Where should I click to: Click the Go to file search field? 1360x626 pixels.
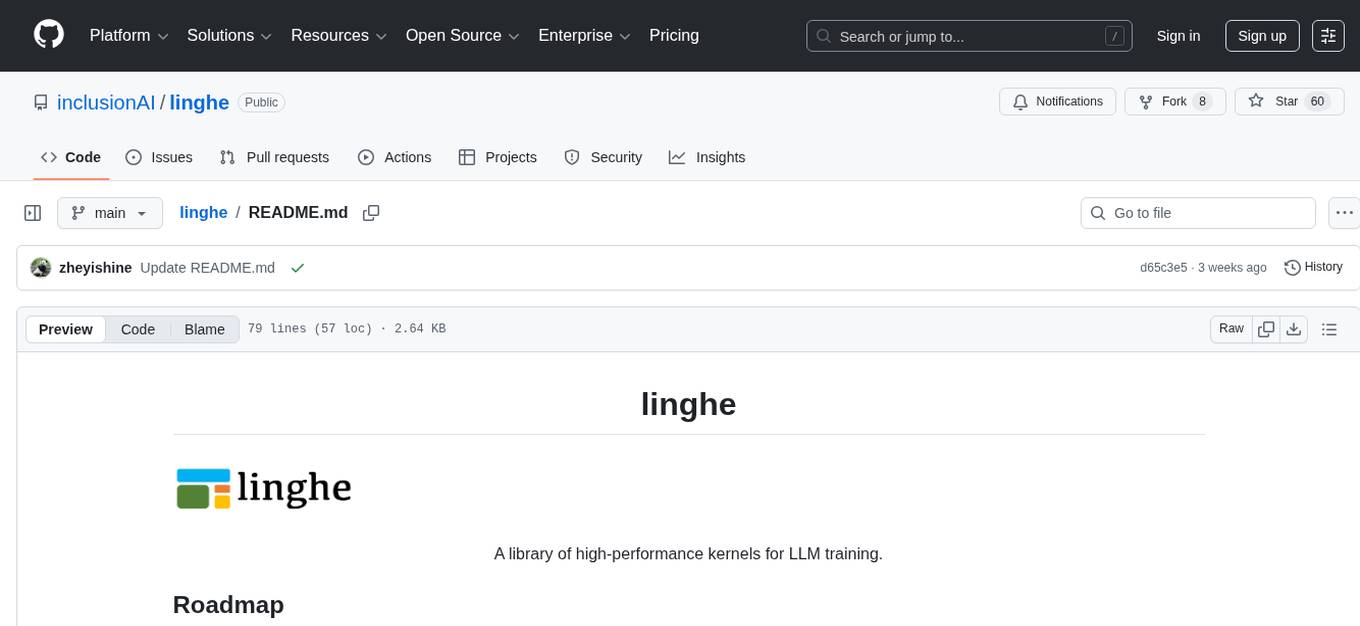[1197, 212]
